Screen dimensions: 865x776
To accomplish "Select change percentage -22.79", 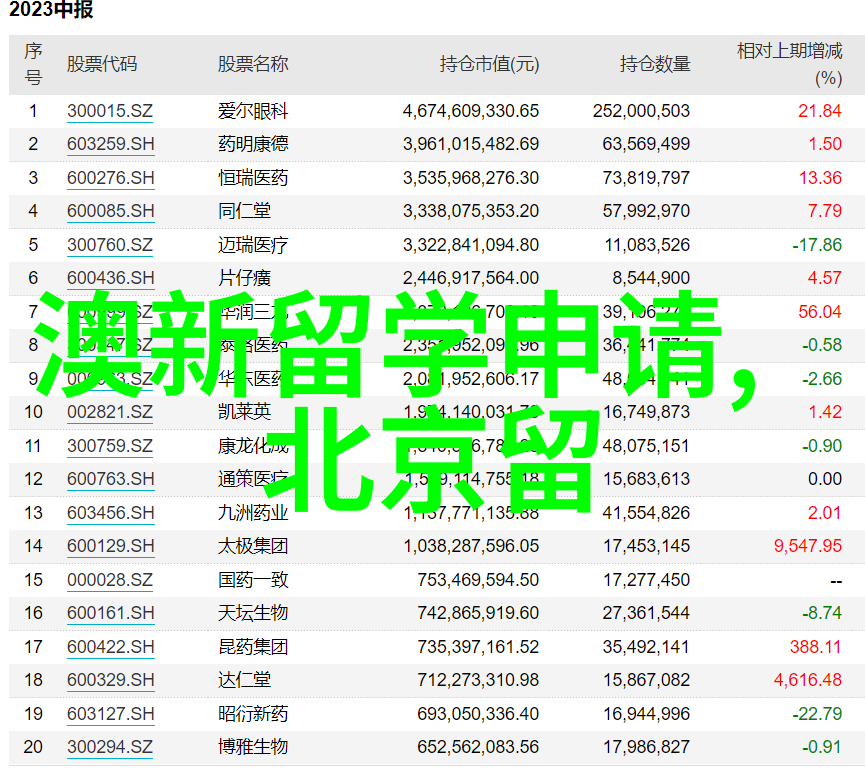I will coord(817,714).
